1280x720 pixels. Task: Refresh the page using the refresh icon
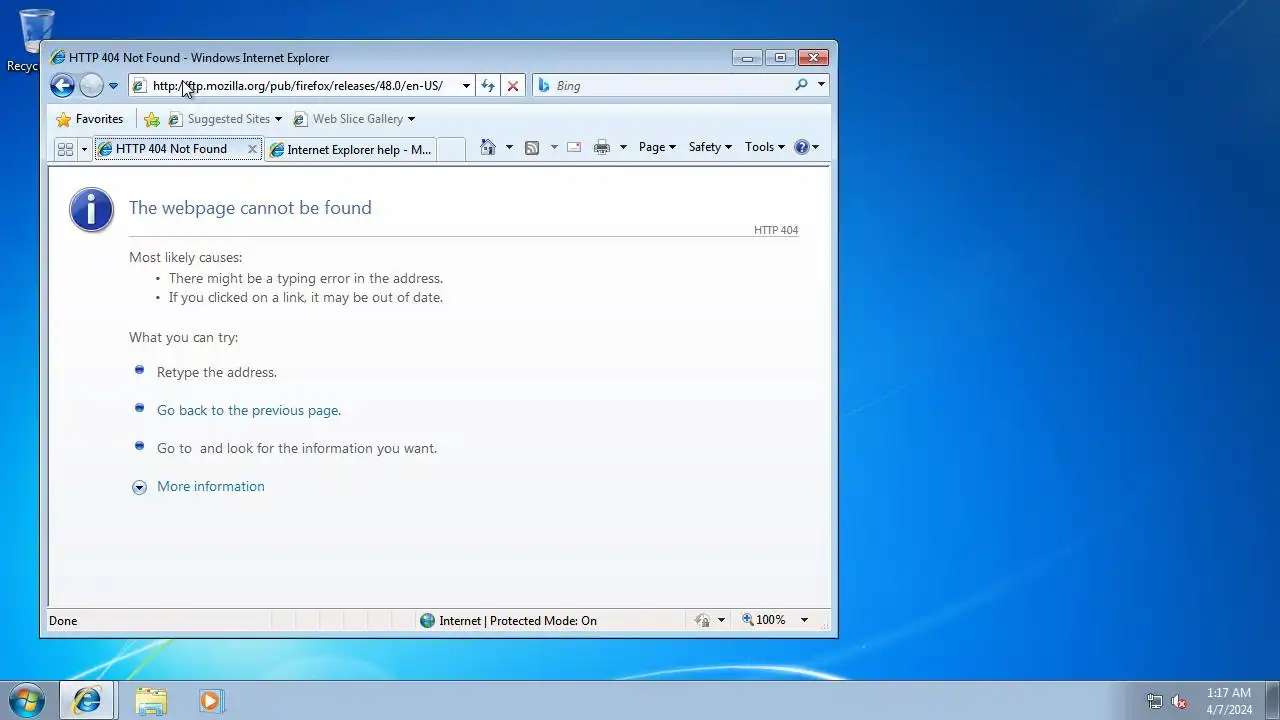(x=488, y=86)
